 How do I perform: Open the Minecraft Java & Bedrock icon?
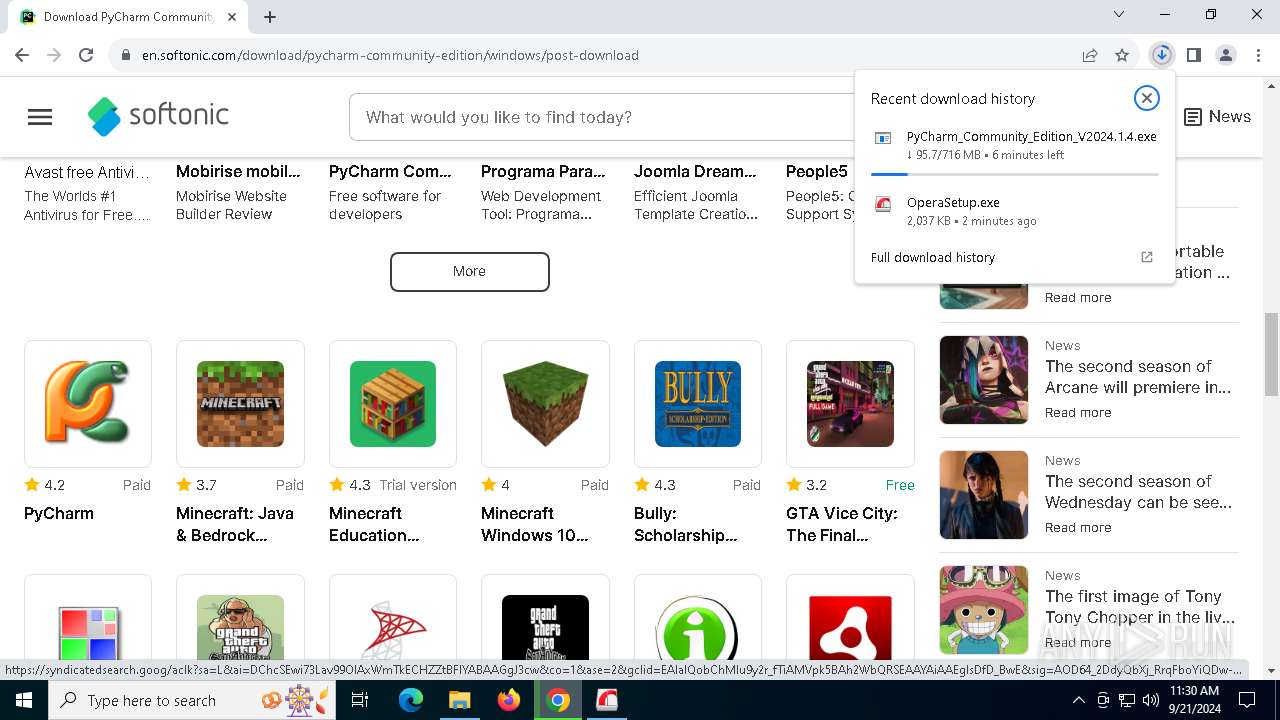tap(240, 403)
